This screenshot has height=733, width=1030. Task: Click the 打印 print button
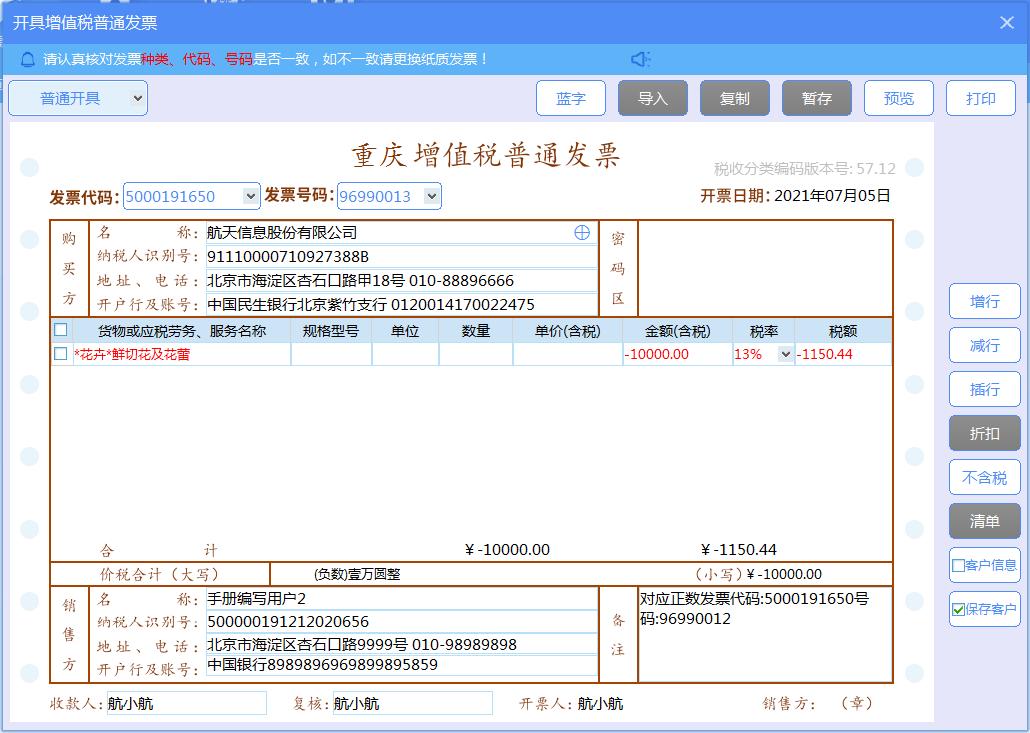pos(980,98)
